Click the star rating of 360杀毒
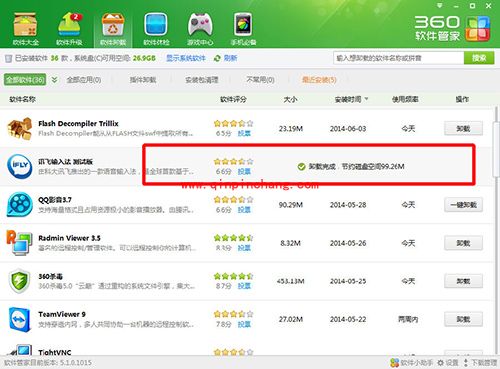The width and height of the screenshot is (500, 369). pos(234,276)
